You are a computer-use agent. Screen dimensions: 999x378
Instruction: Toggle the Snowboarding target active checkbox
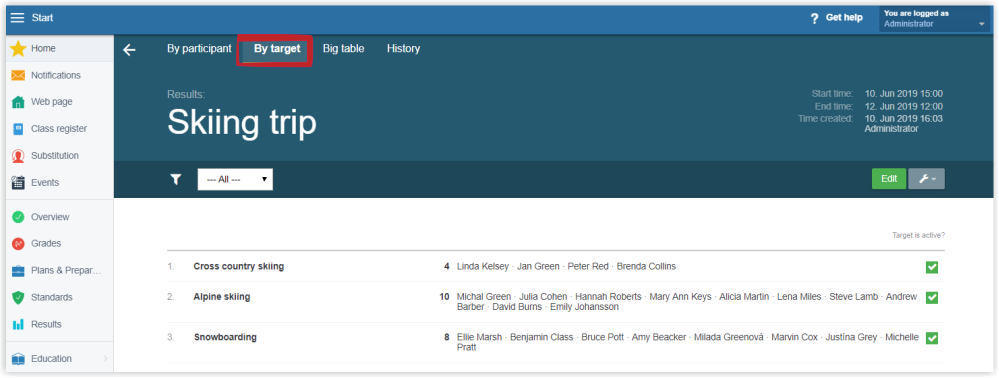coord(931,338)
